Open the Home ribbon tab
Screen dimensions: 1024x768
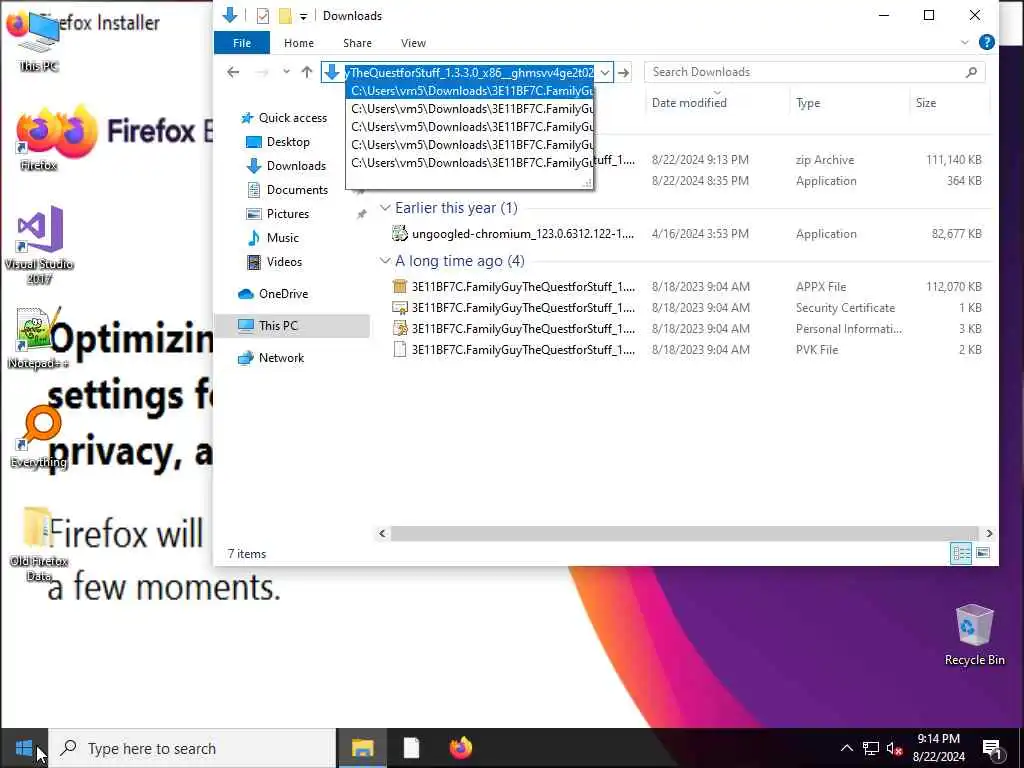tap(299, 43)
